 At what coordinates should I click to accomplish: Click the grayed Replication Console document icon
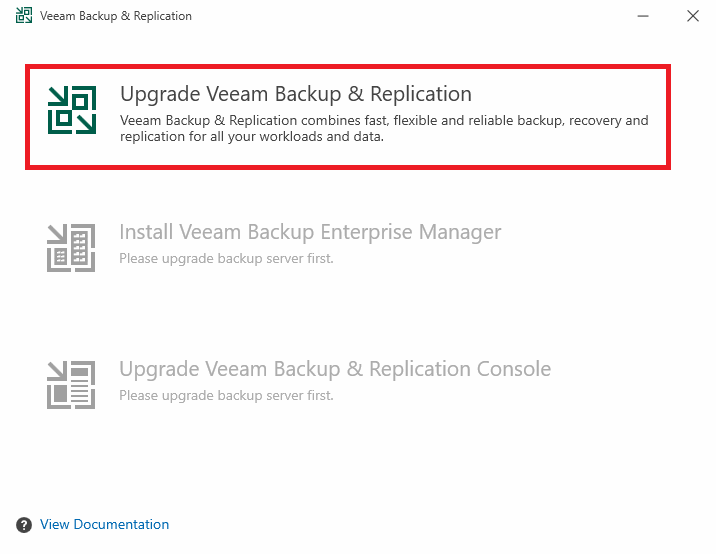click(x=71, y=385)
